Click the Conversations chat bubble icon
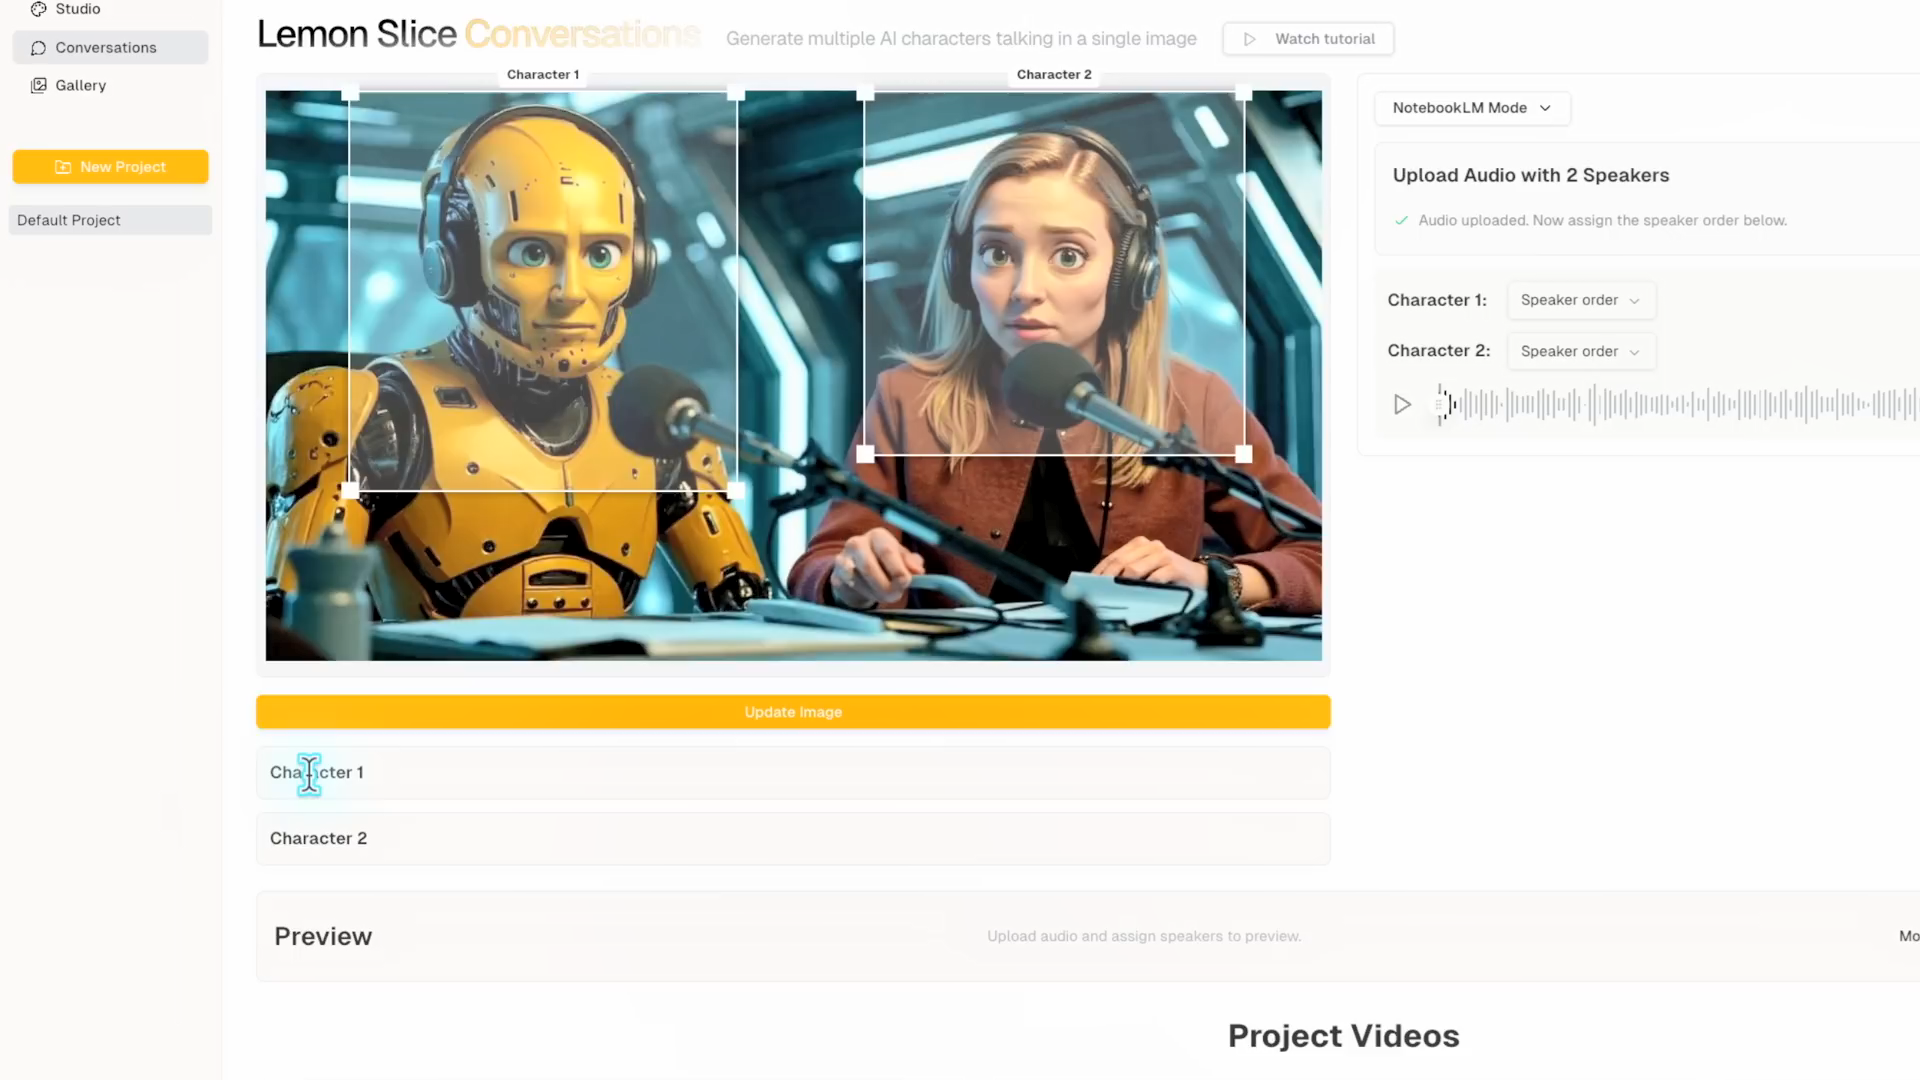 point(39,48)
